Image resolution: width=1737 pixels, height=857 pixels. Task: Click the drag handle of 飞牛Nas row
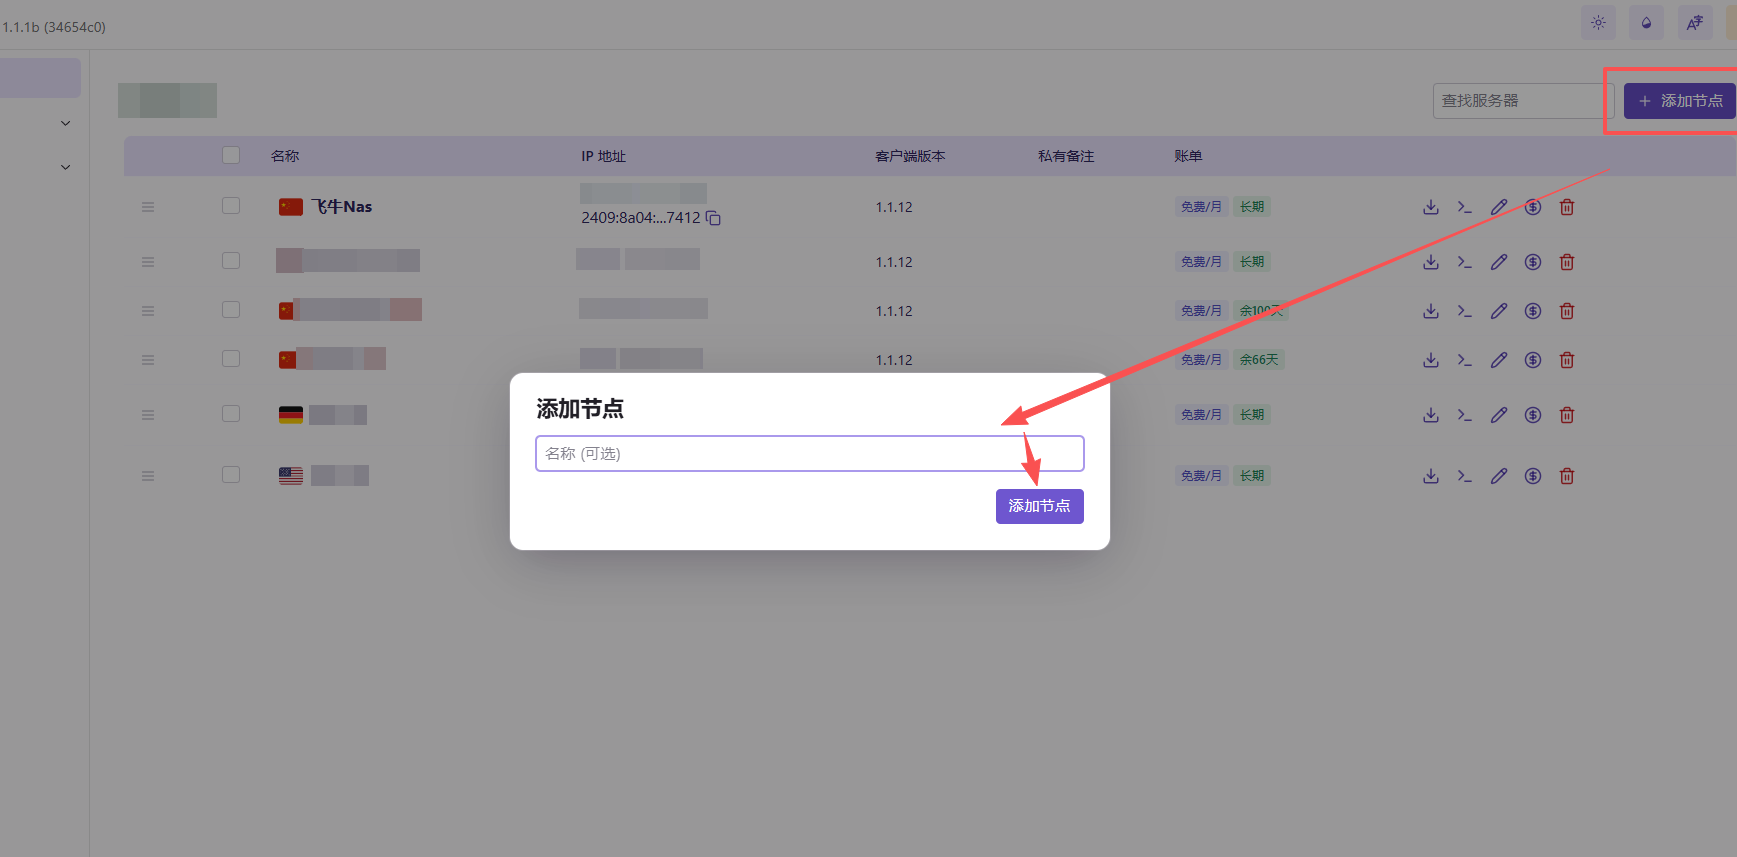(148, 207)
